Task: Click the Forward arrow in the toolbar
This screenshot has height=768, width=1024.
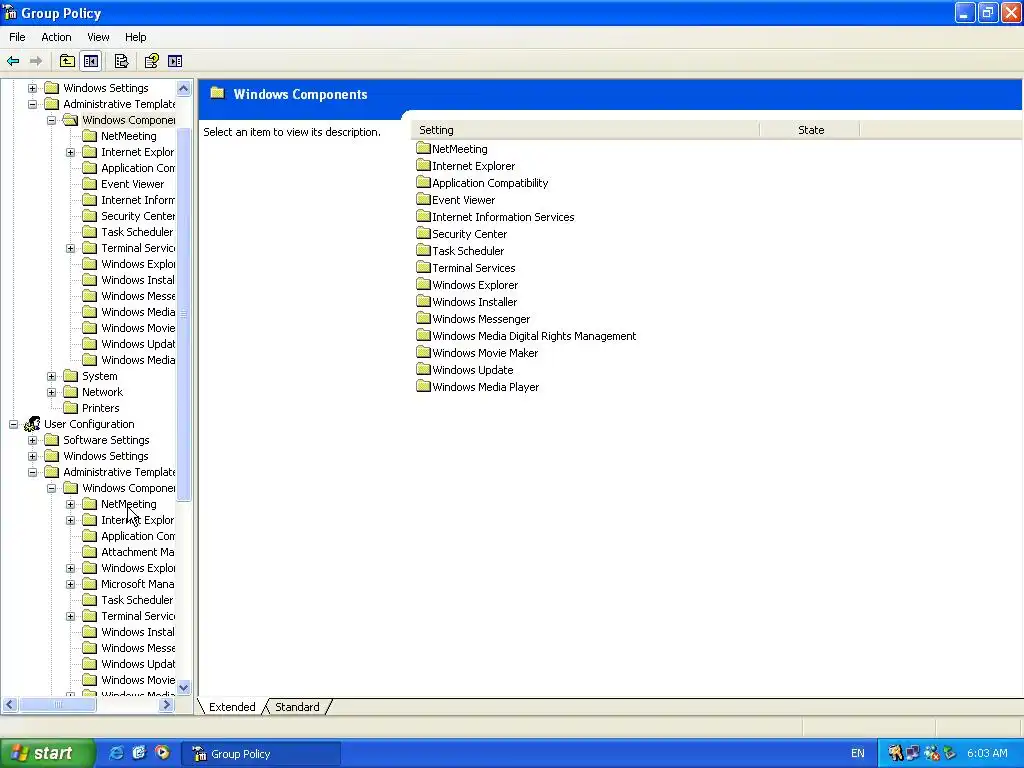Action: (x=36, y=61)
